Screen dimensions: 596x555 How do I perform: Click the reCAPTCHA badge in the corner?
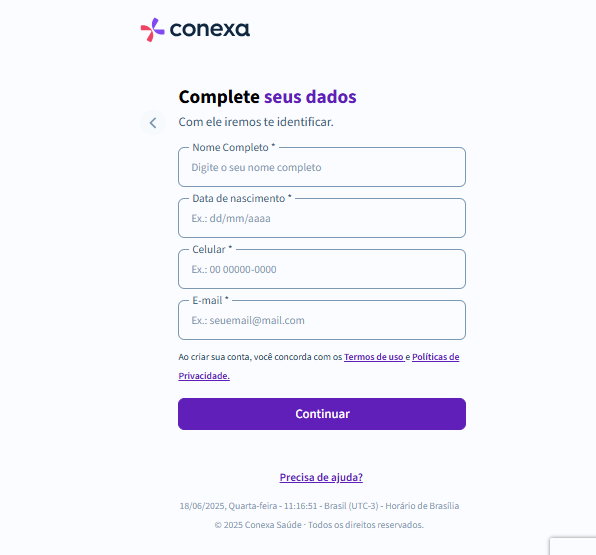(573, 546)
